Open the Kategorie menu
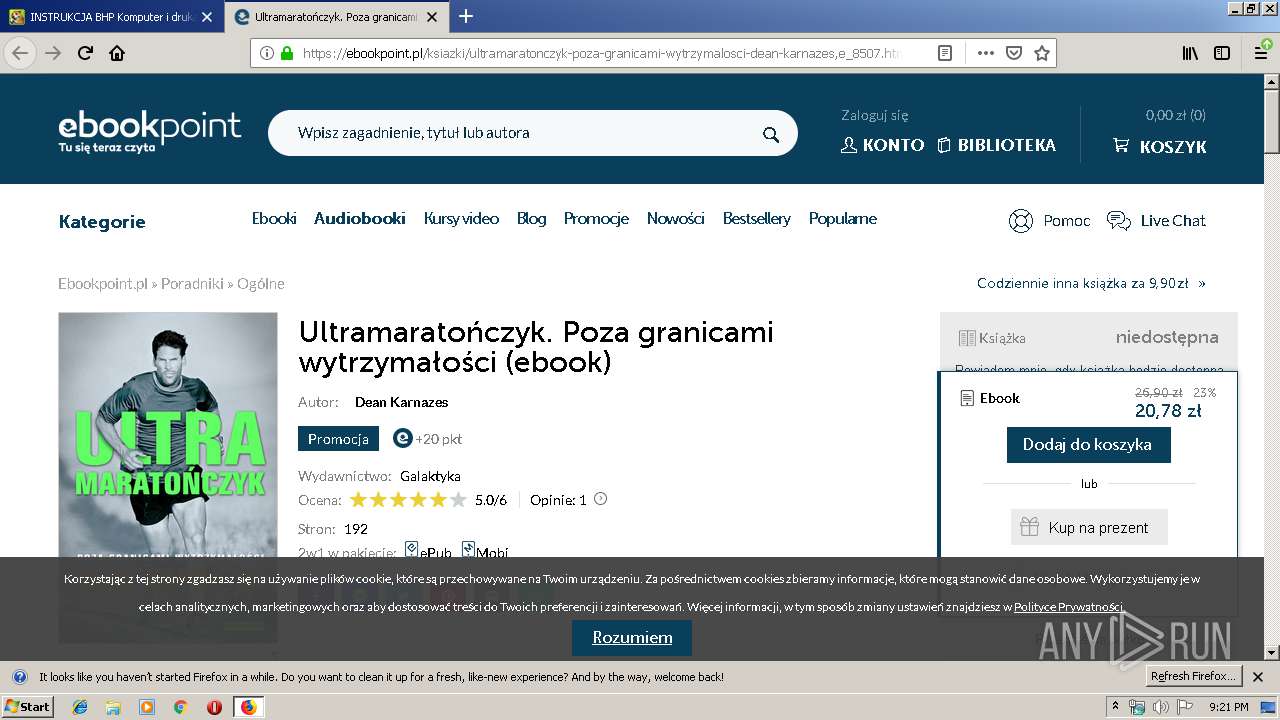 [x=102, y=222]
